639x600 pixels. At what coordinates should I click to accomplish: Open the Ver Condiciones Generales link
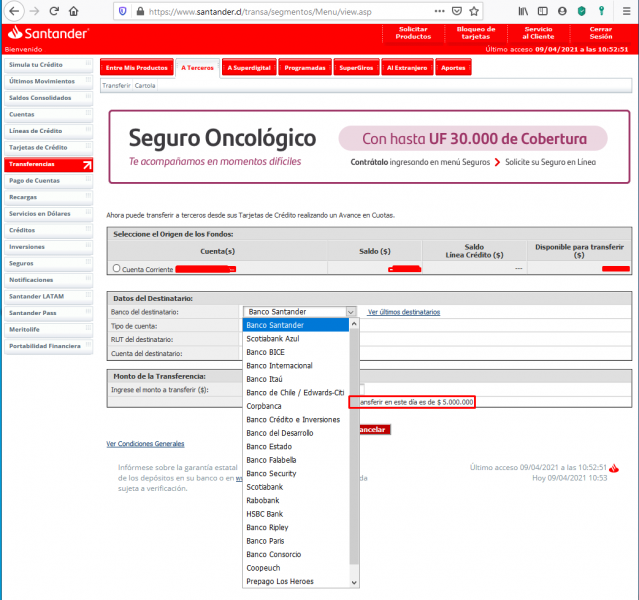(145, 443)
